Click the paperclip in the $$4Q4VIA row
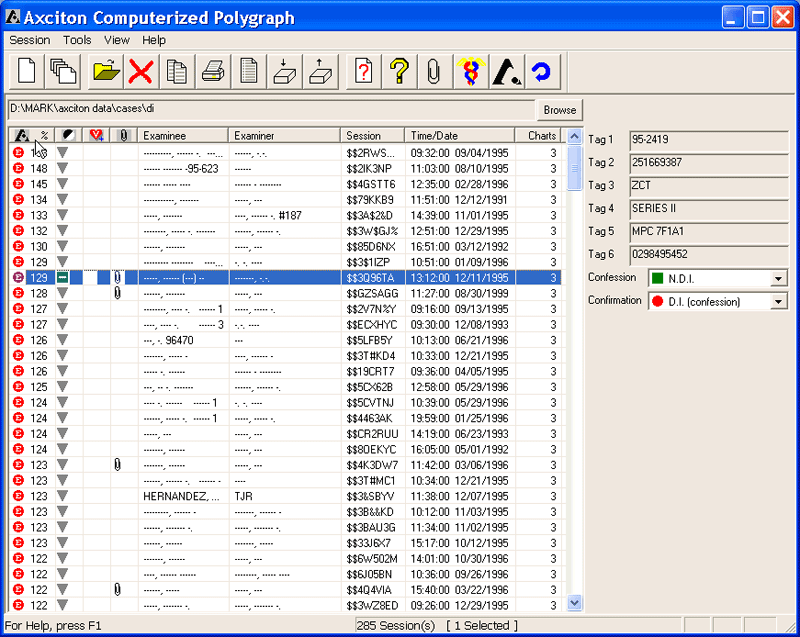Image resolution: width=800 pixels, height=637 pixels. 117,590
